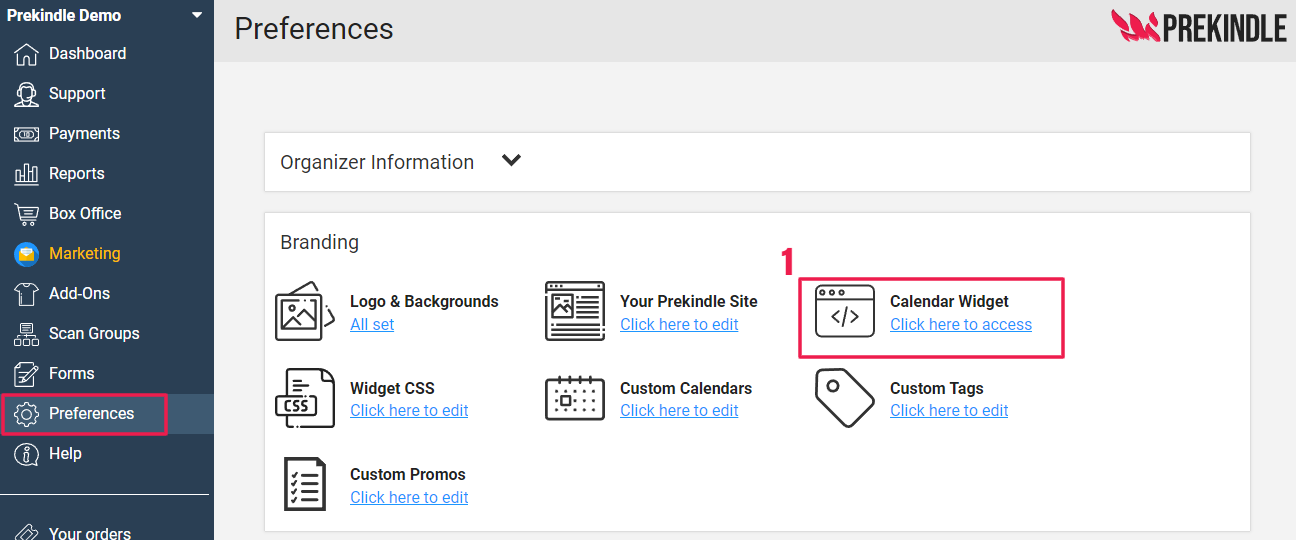This screenshot has height=540, width=1296.
Task: Click edit link under Your Prekindle Site
Action: 679,324
